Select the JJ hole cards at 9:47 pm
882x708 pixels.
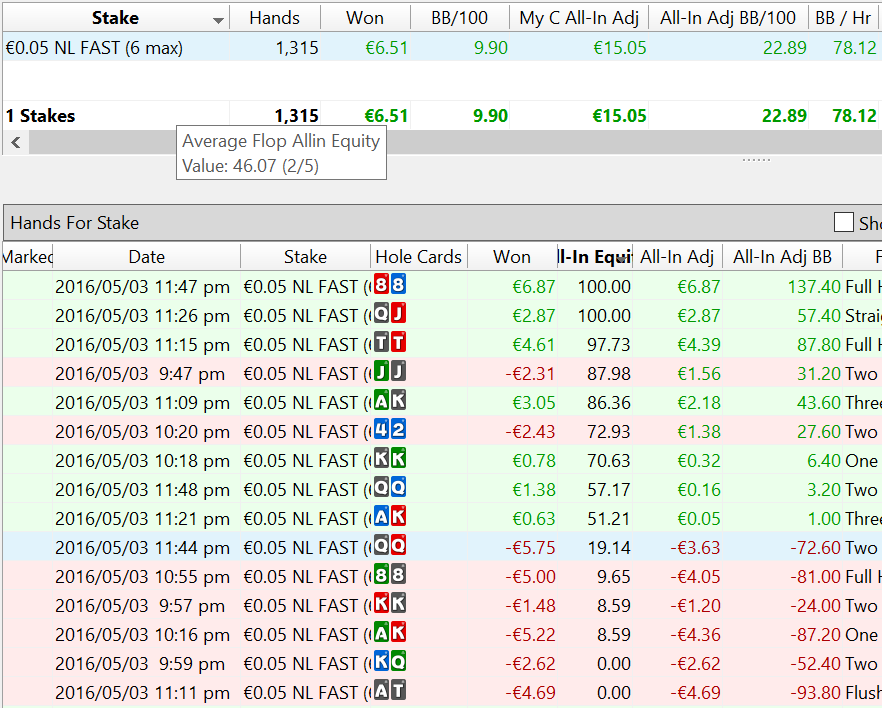click(390, 372)
